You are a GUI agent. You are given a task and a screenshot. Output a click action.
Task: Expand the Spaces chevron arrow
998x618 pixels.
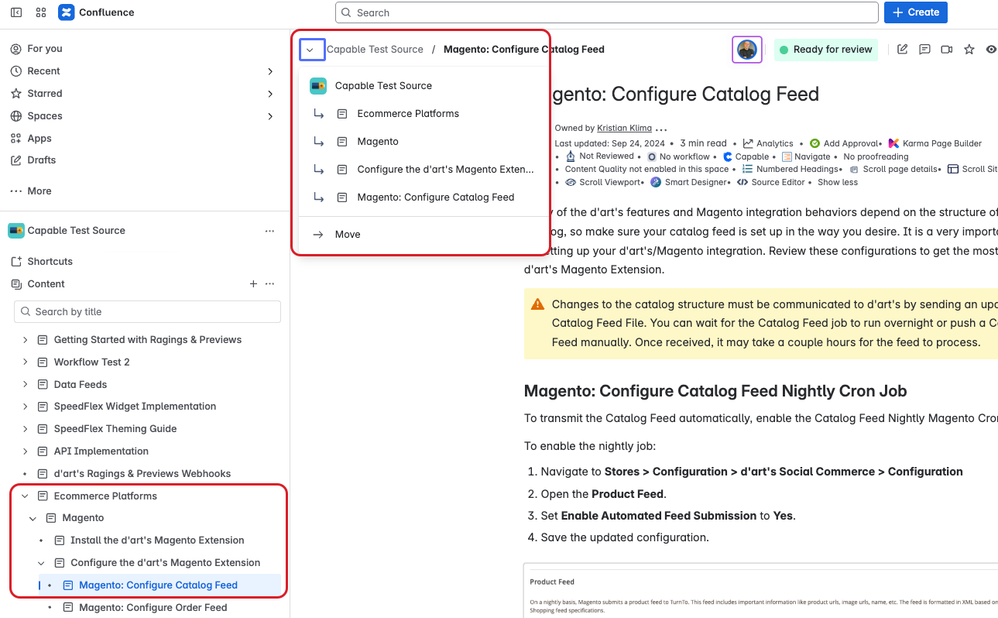pos(270,116)
